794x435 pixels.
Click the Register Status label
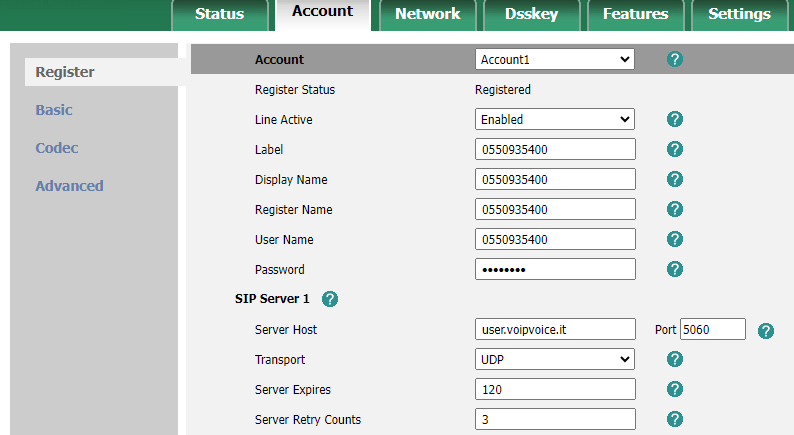(x=295, y=90)
